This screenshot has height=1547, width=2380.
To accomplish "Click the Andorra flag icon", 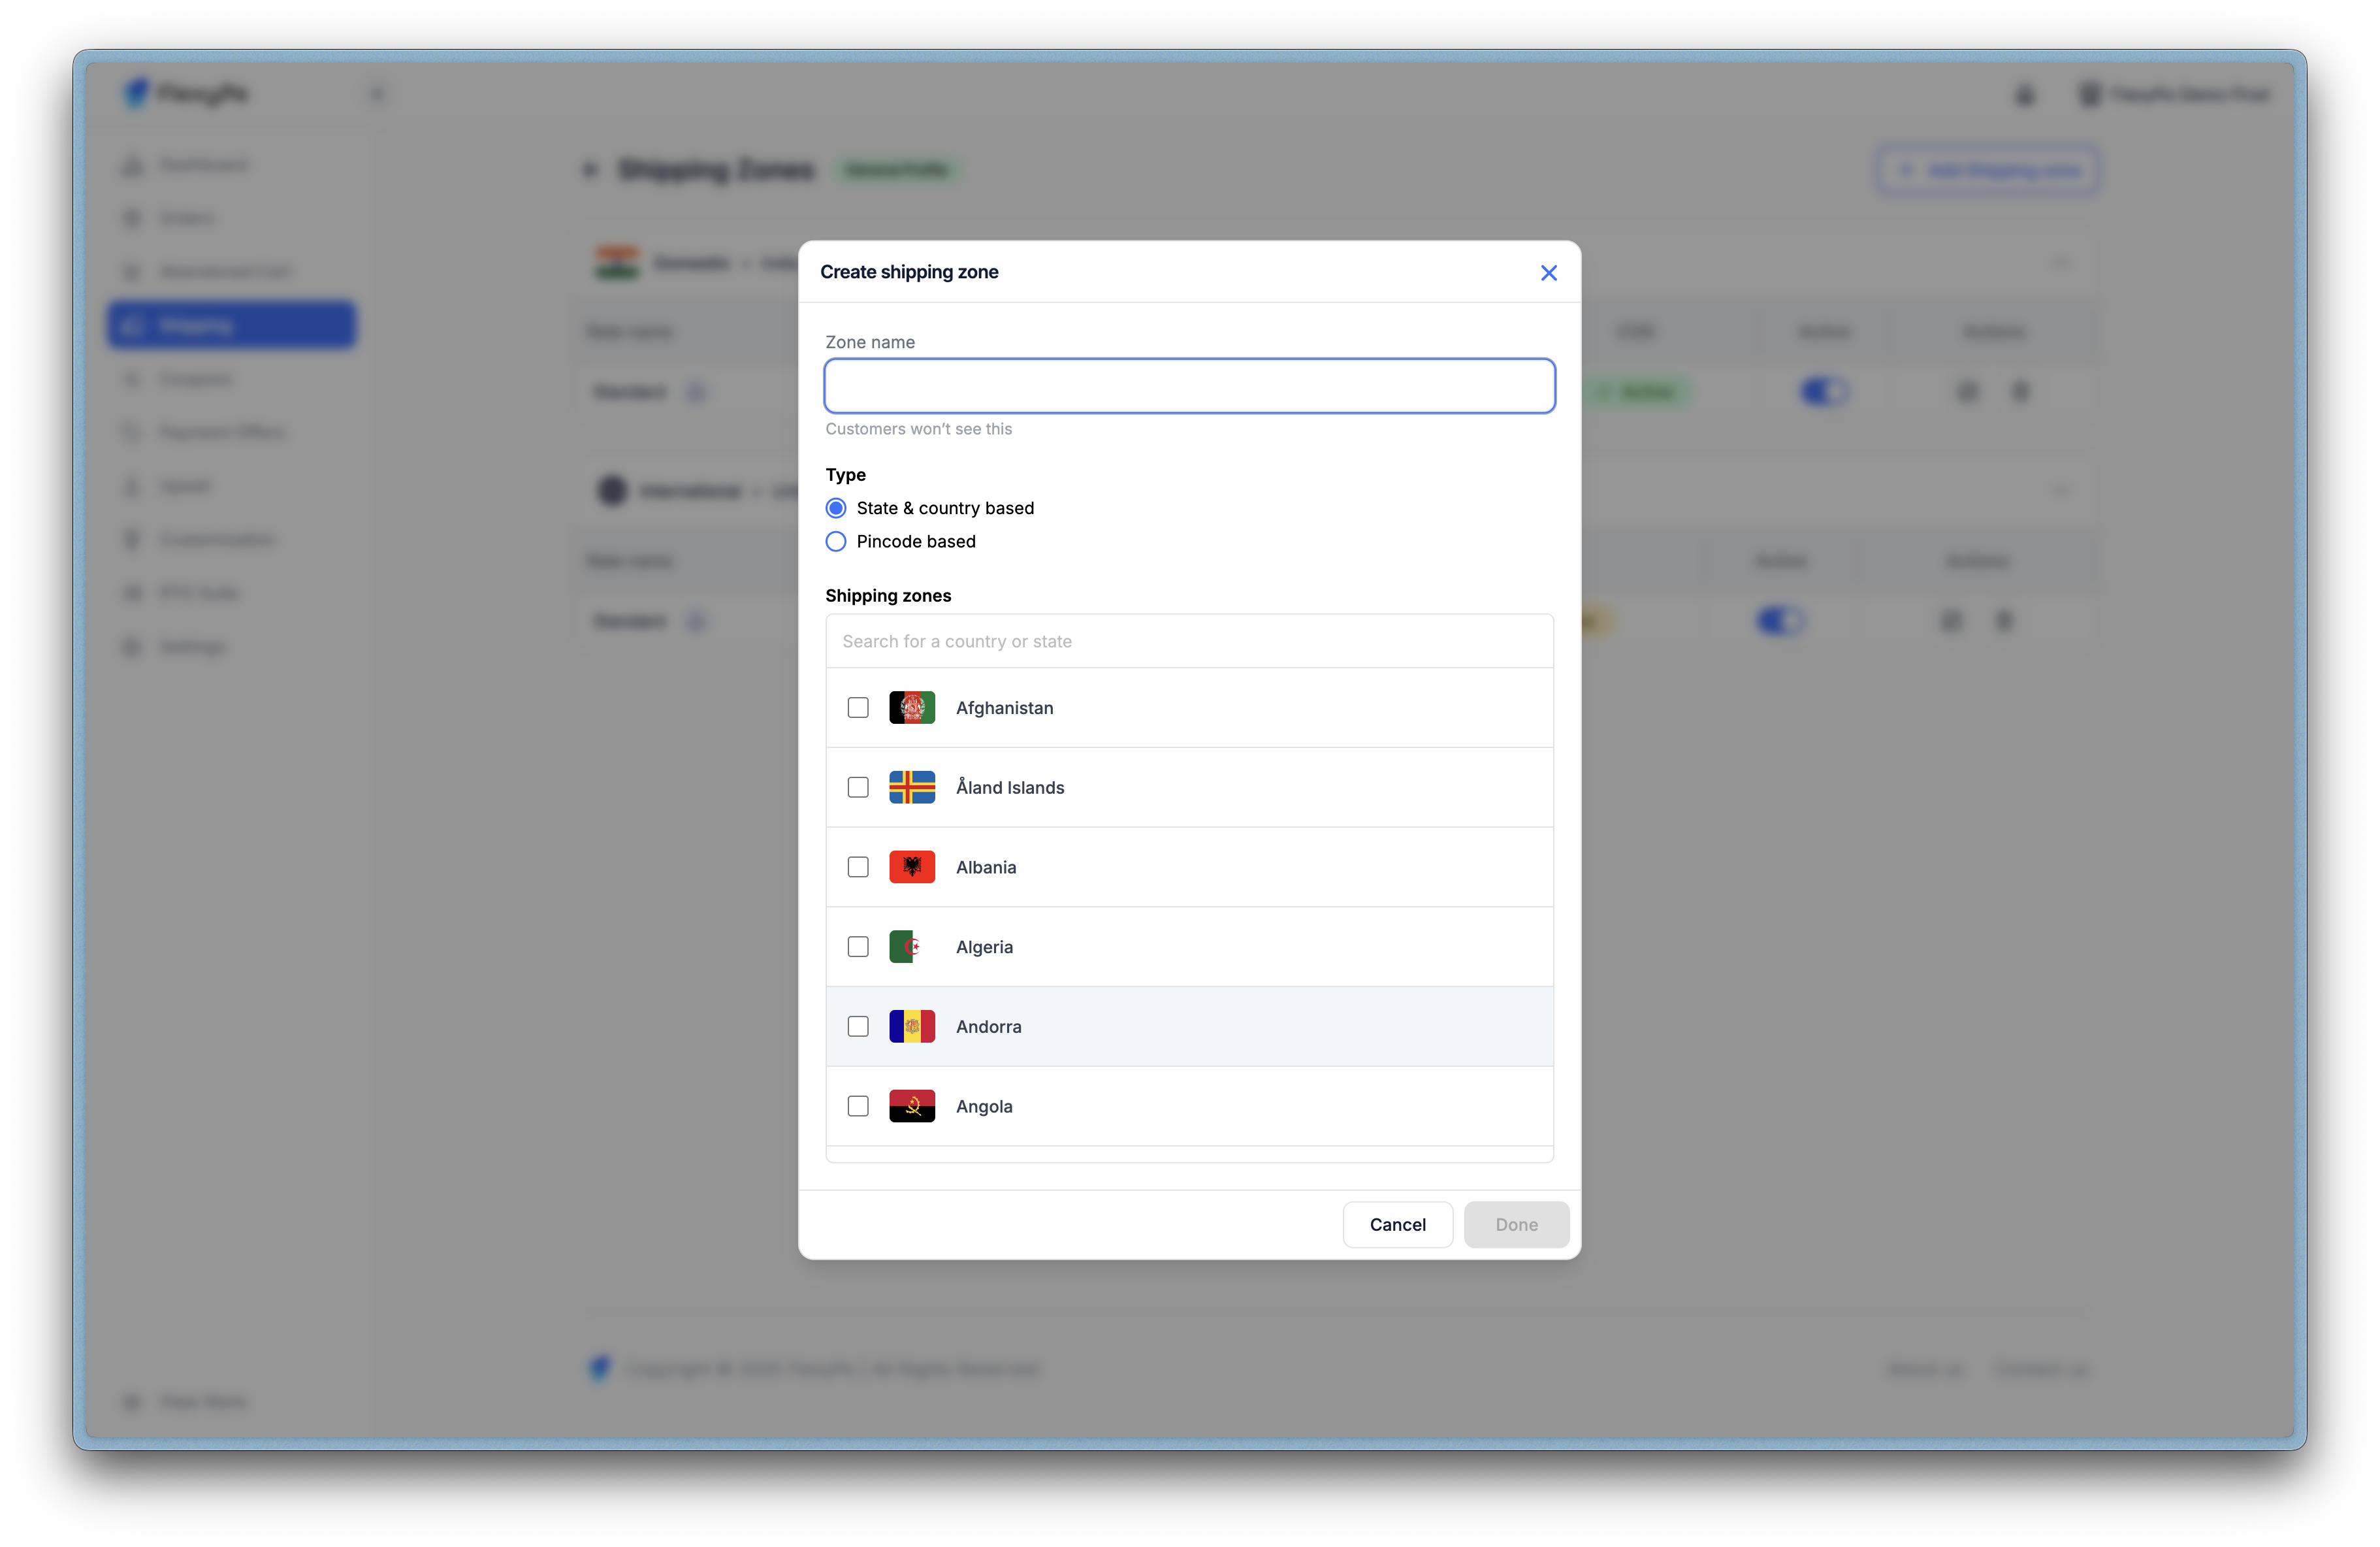I will (912, 1027).
